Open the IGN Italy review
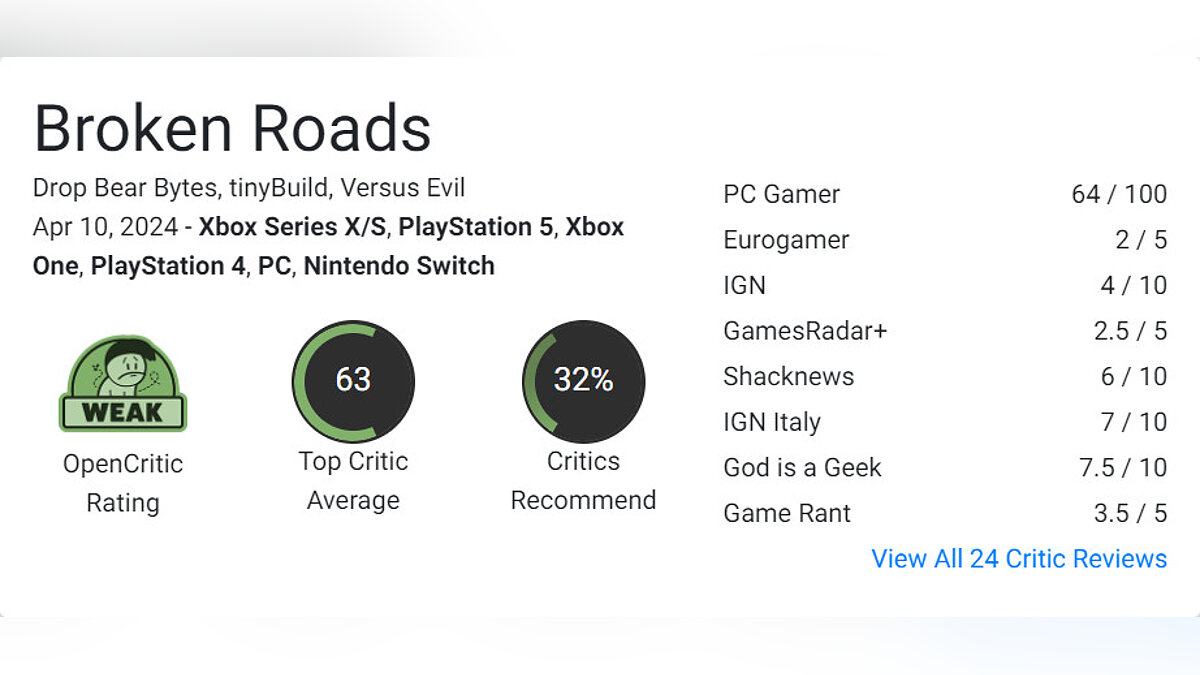 point(771,422)
